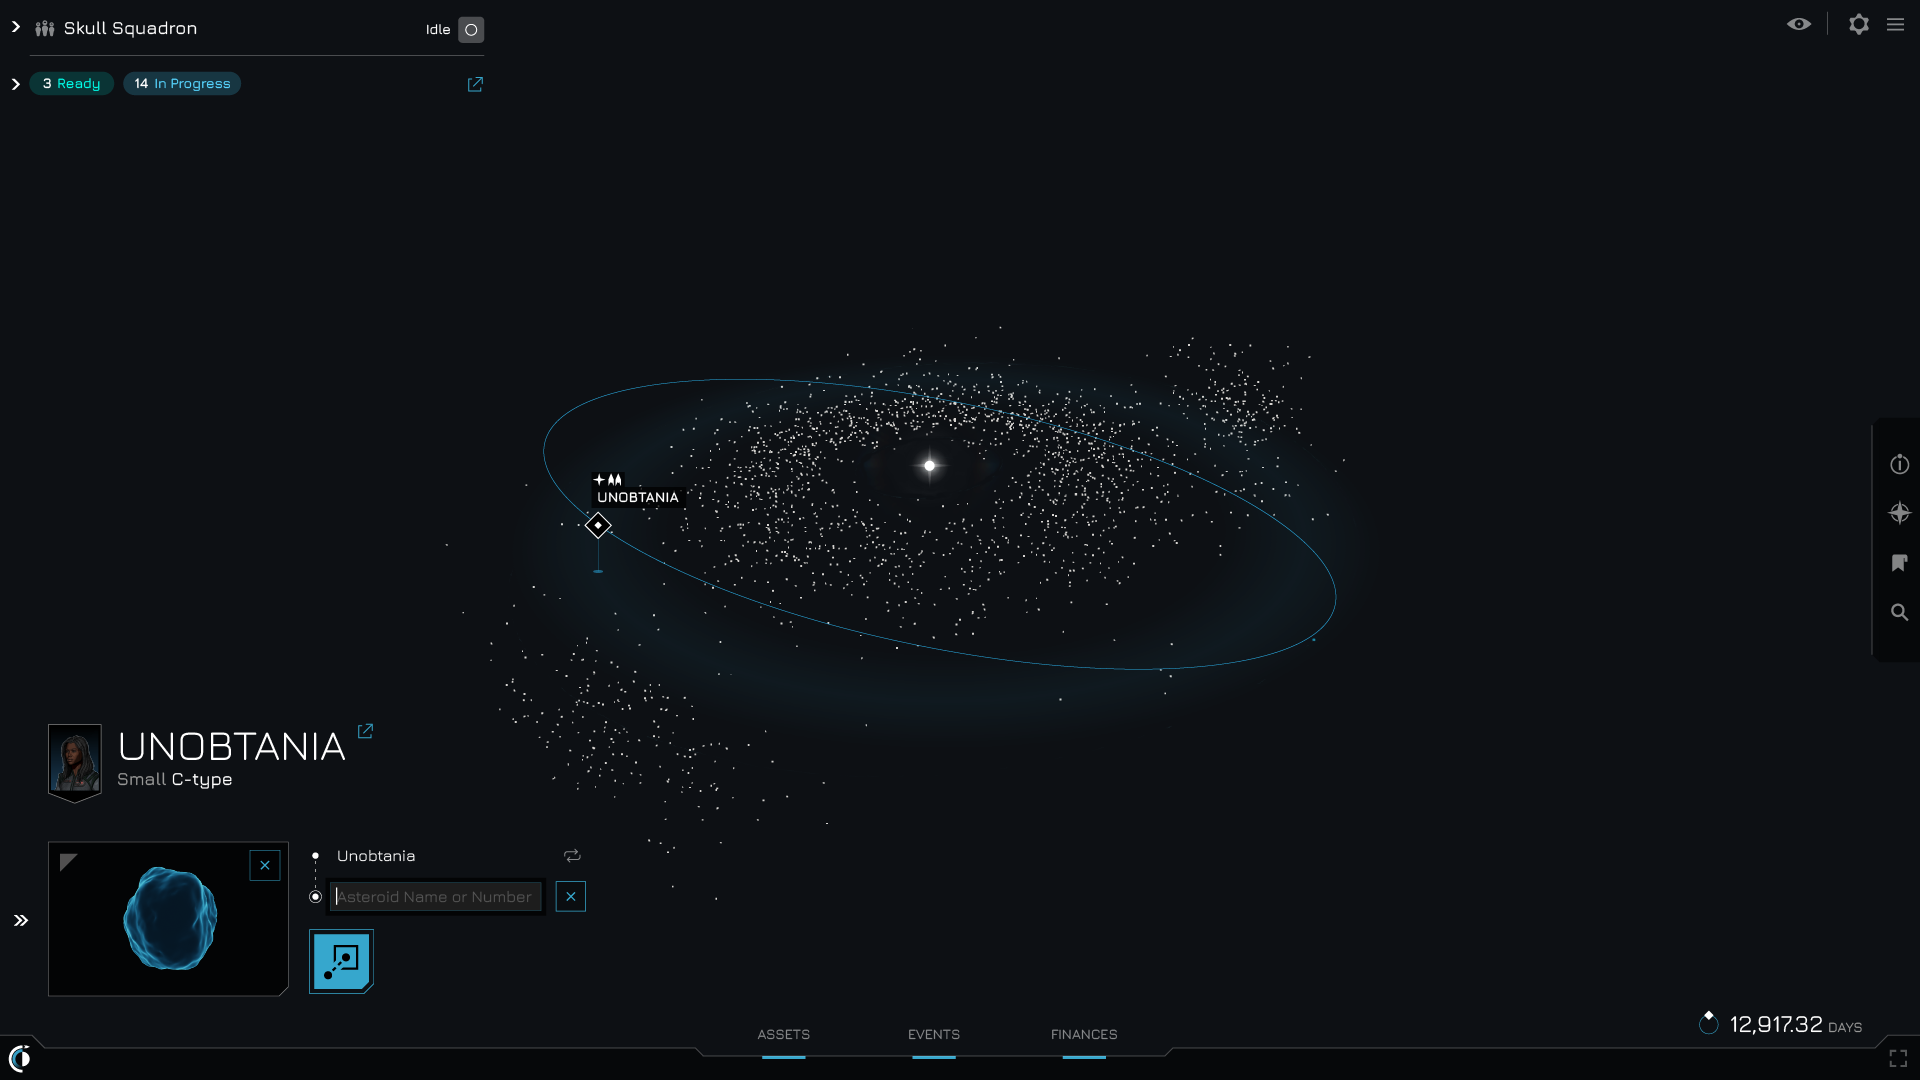Expand the Skull Squadron crew chevron
The width and height of the screenshot is (1920, 1080).
pos(16,27)
